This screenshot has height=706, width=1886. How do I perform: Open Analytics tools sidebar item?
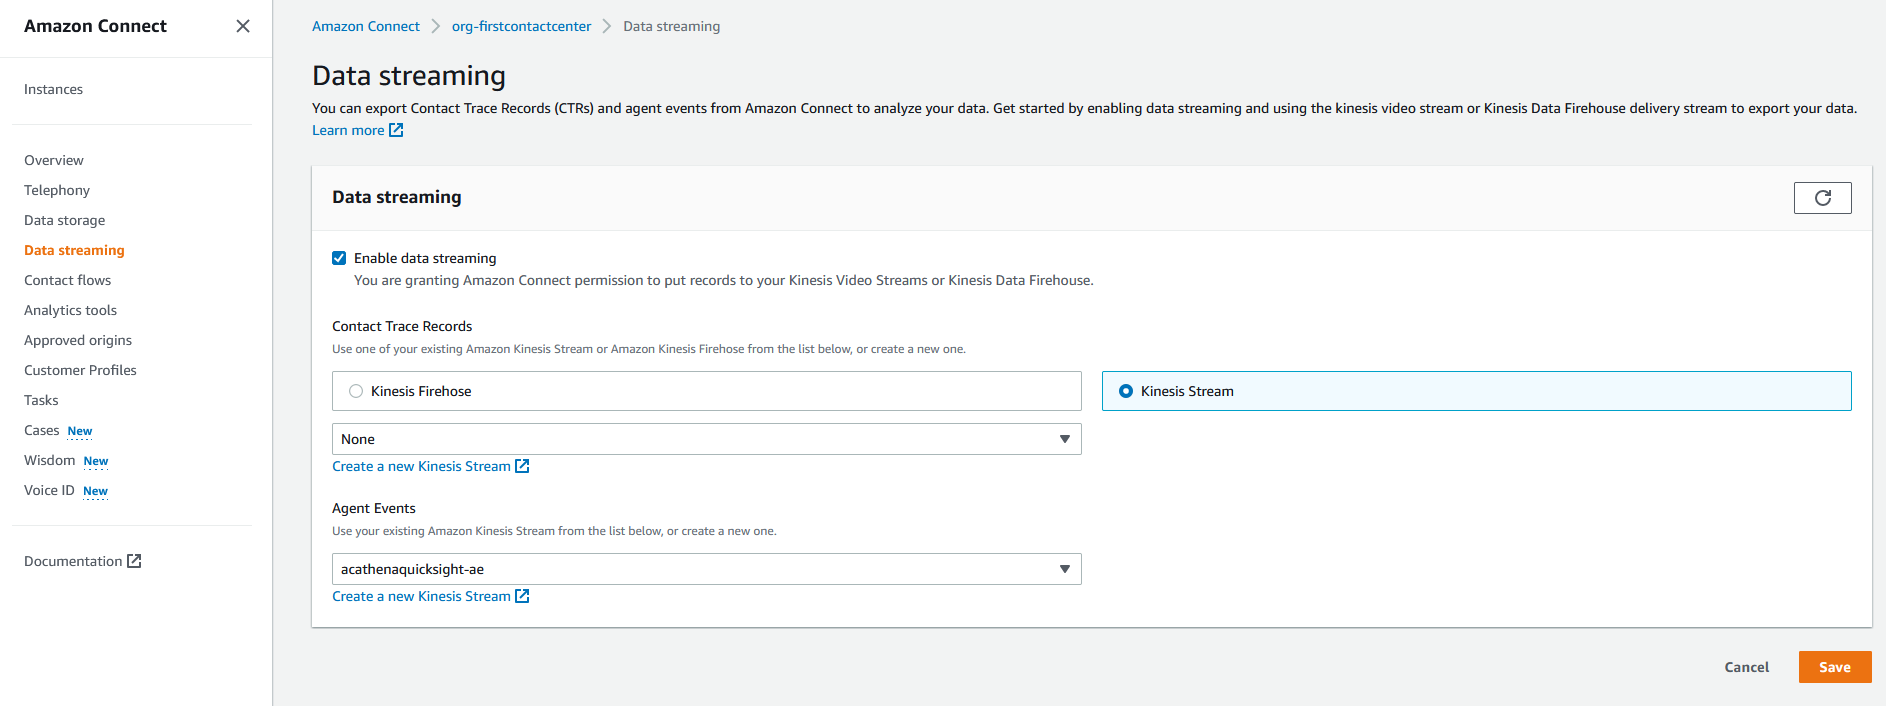point(70,310)
